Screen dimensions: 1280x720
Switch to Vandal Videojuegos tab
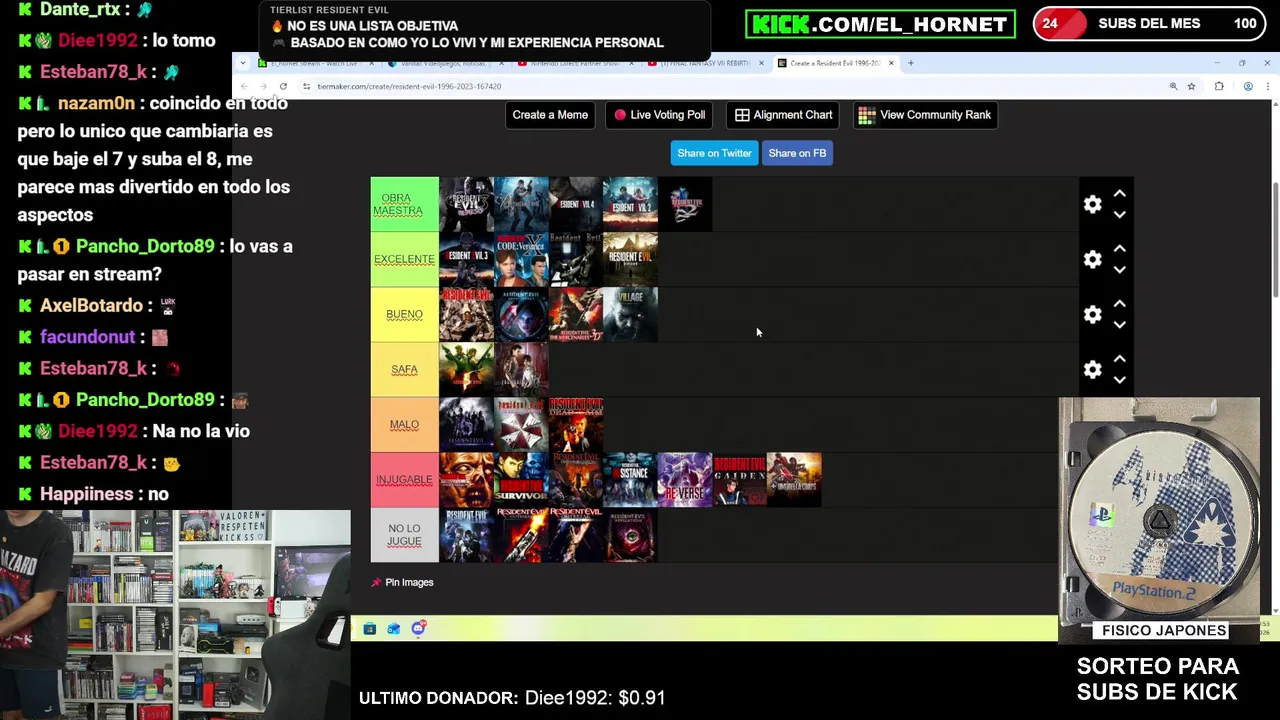[x=444, y=63]
